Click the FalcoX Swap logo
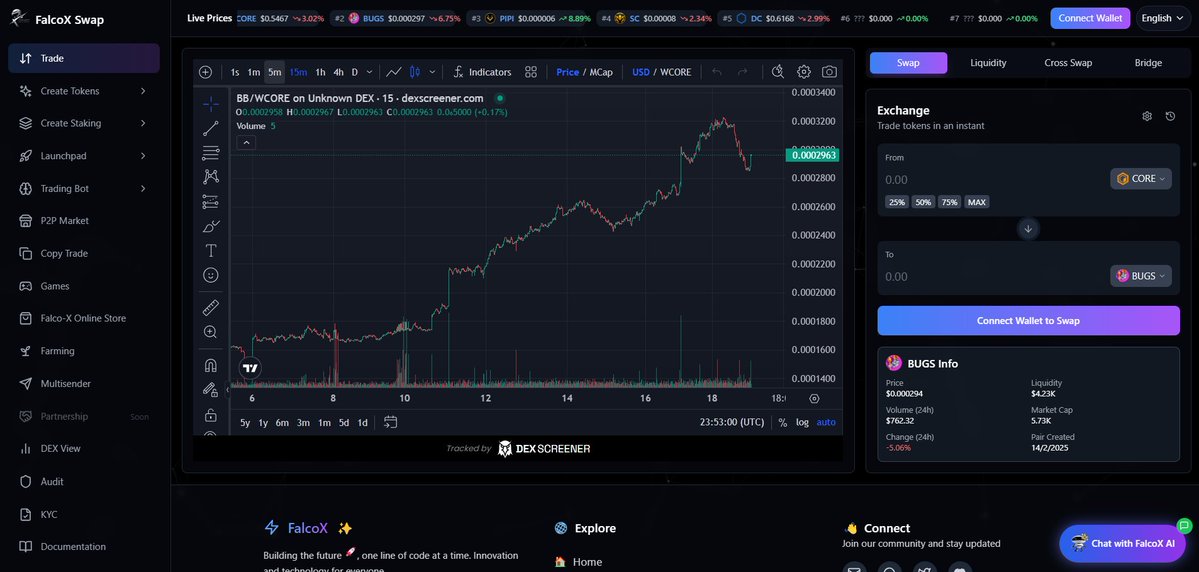This screenshot has height=572, width=1199. tap(57, 19)
